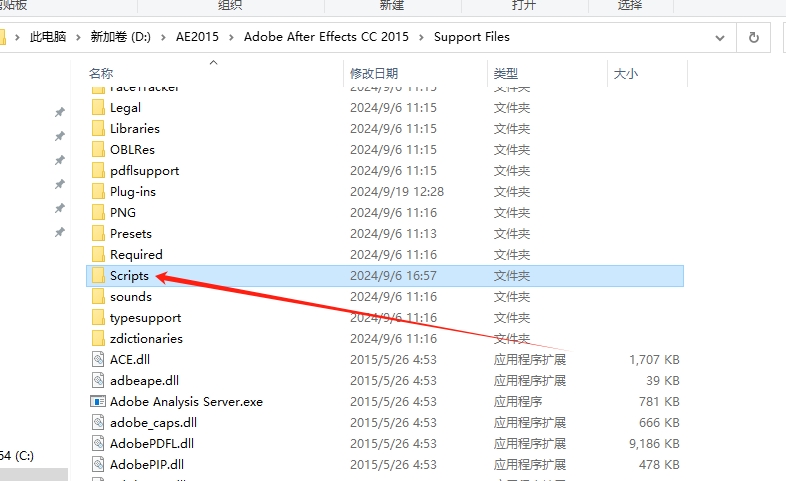Click the pin icon beside the Libraries row
786x481 pixels.
coord(60,136)
